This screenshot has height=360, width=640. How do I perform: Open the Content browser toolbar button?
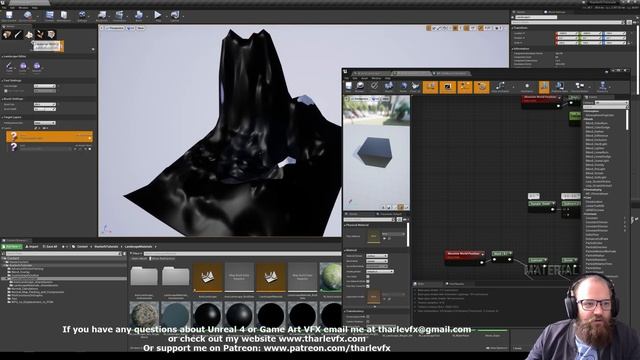[49, 16]
